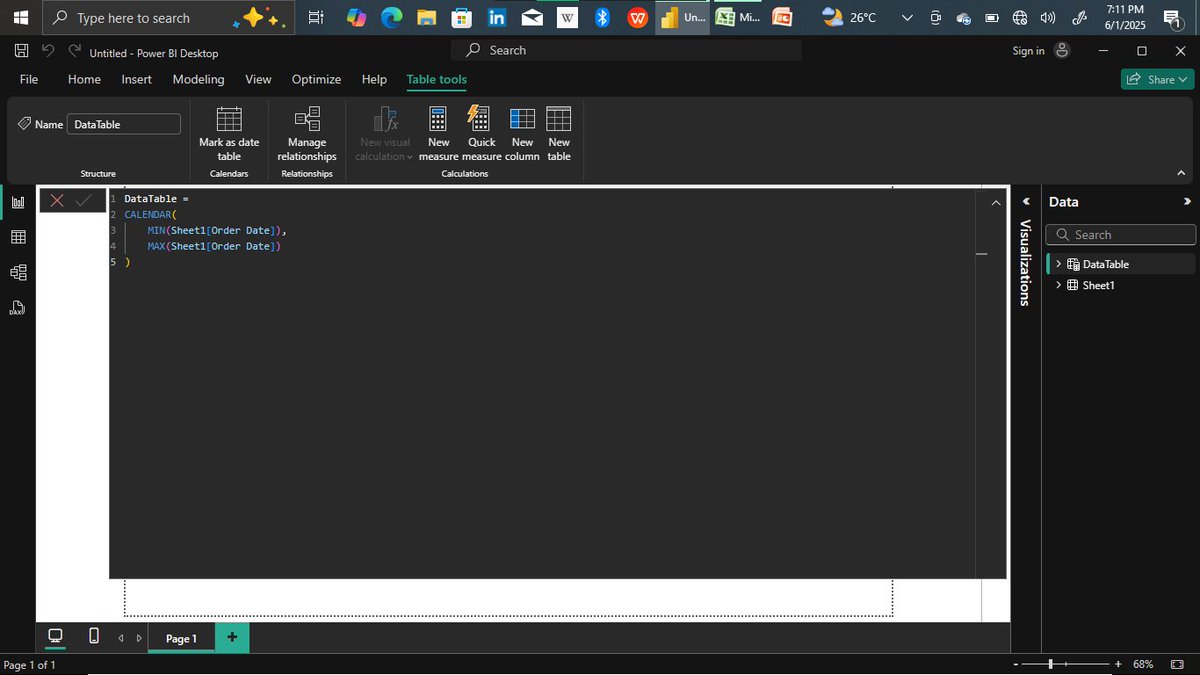Screen dimensions: 1200x675
Task: Switch to Model view in left sidebar
Action: pos(18,272)
